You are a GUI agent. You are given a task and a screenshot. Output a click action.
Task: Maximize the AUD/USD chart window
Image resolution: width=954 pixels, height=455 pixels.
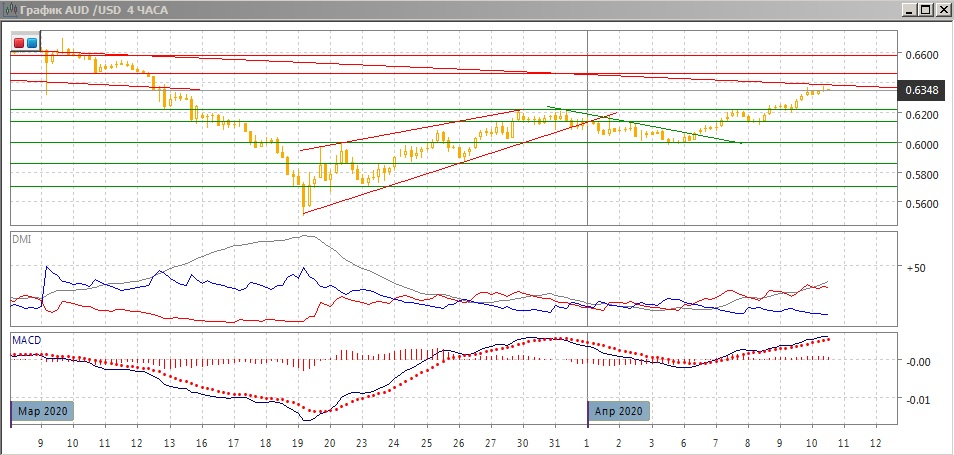925,10
